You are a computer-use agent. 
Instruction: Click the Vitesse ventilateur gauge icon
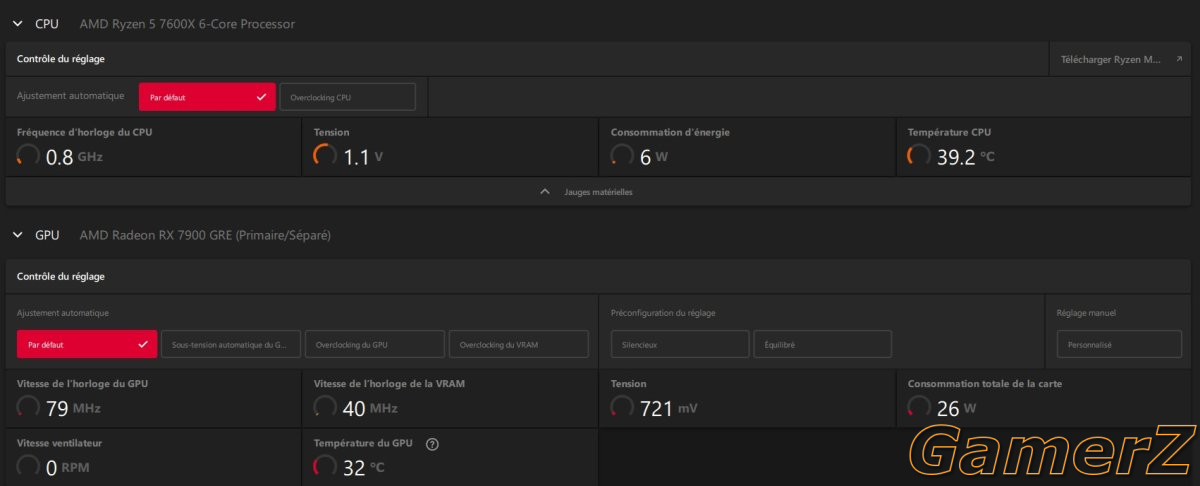click(x=29, y=466)
